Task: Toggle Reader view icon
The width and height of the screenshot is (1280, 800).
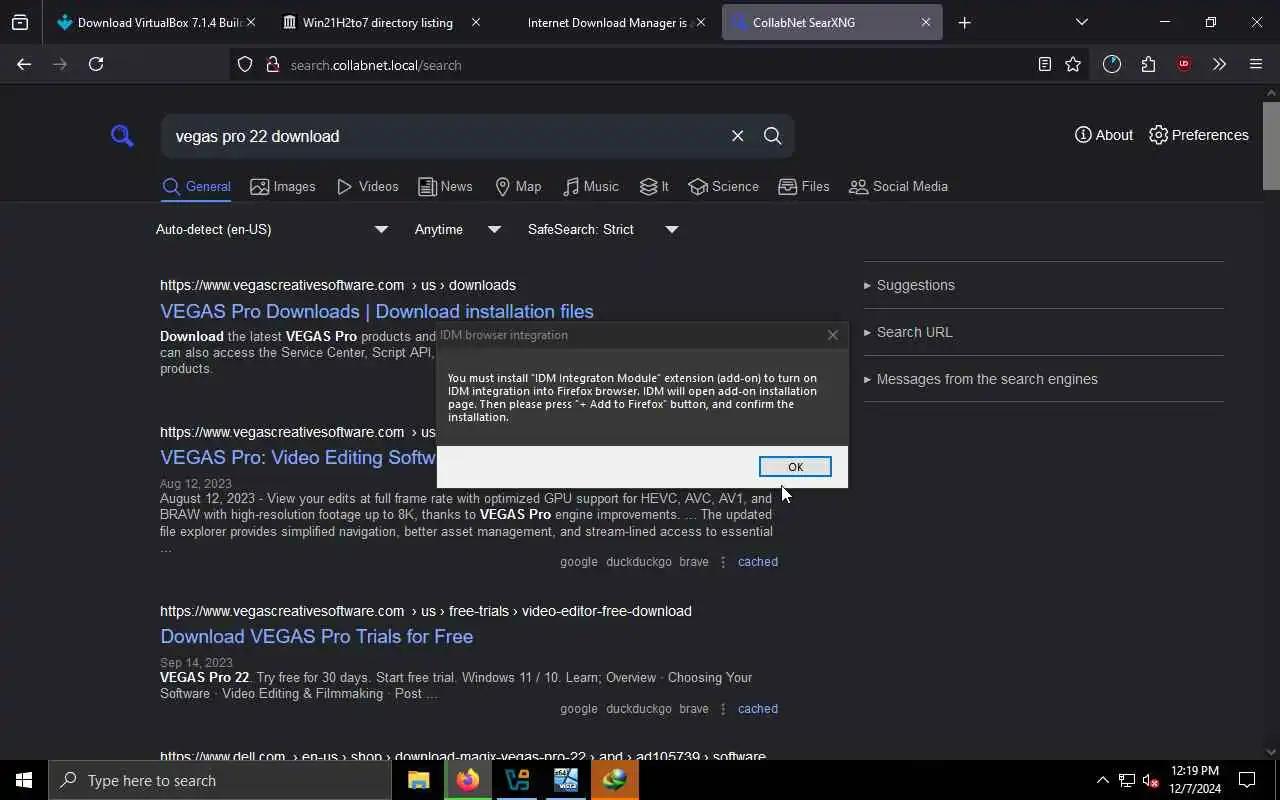Action: coord(1044,64)
